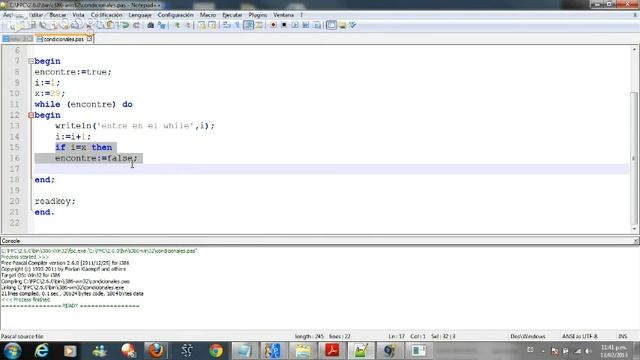640x360 pixels.
Task: Run macro multiple times icon
Action: click(305, 25)
